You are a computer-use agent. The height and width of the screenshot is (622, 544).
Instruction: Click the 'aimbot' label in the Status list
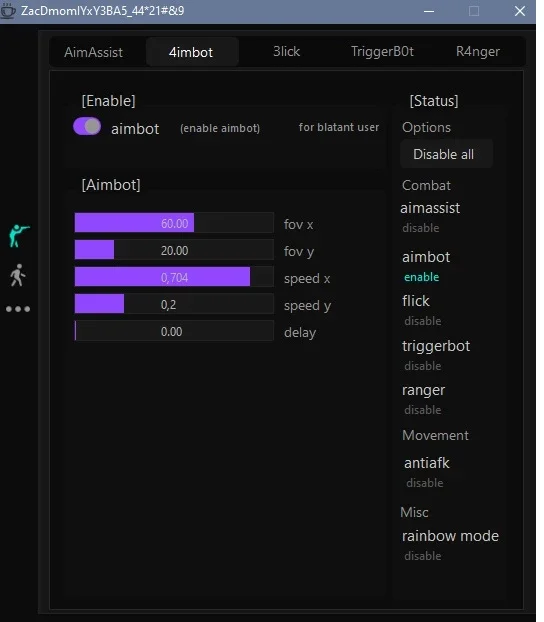coord(426,257)
